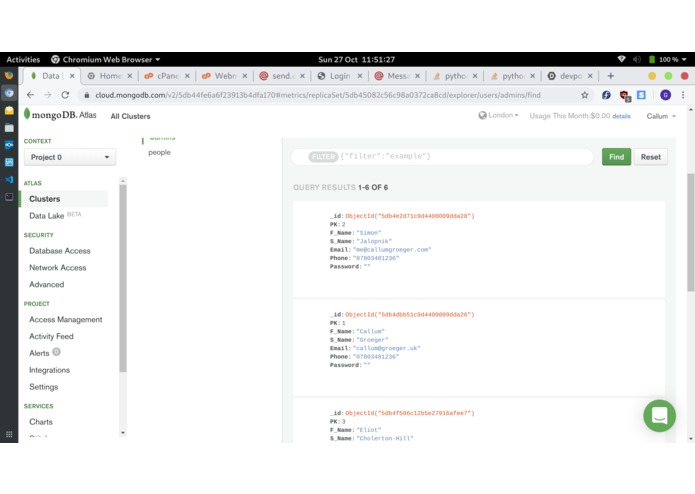Open the terminal dock icon
695x494 pixels.
click(x=9, y=197)
